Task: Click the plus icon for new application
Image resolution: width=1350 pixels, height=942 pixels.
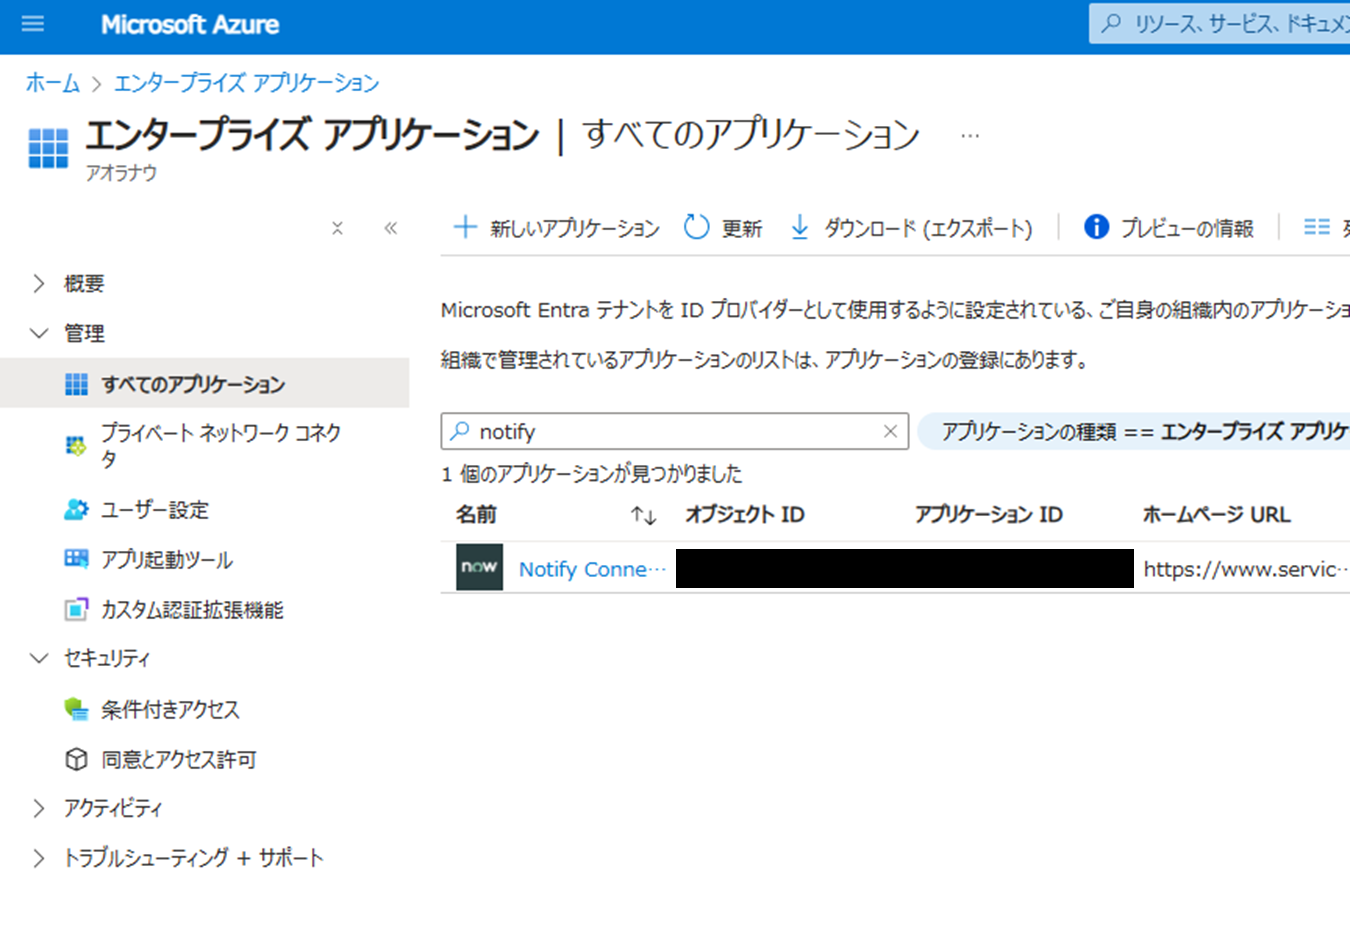Action: coord(465,227)
